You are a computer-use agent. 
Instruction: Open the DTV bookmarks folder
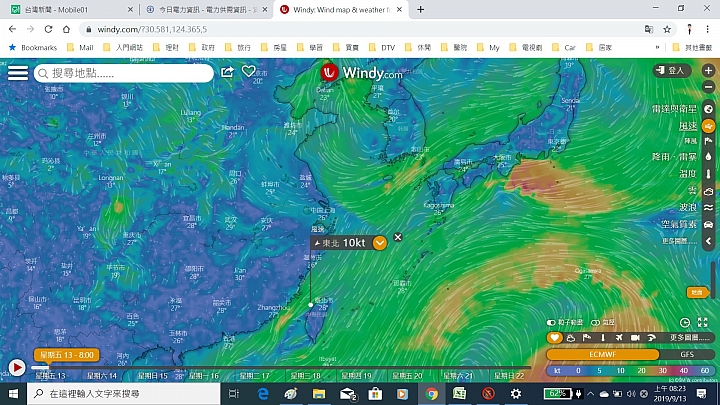point(382,47)
